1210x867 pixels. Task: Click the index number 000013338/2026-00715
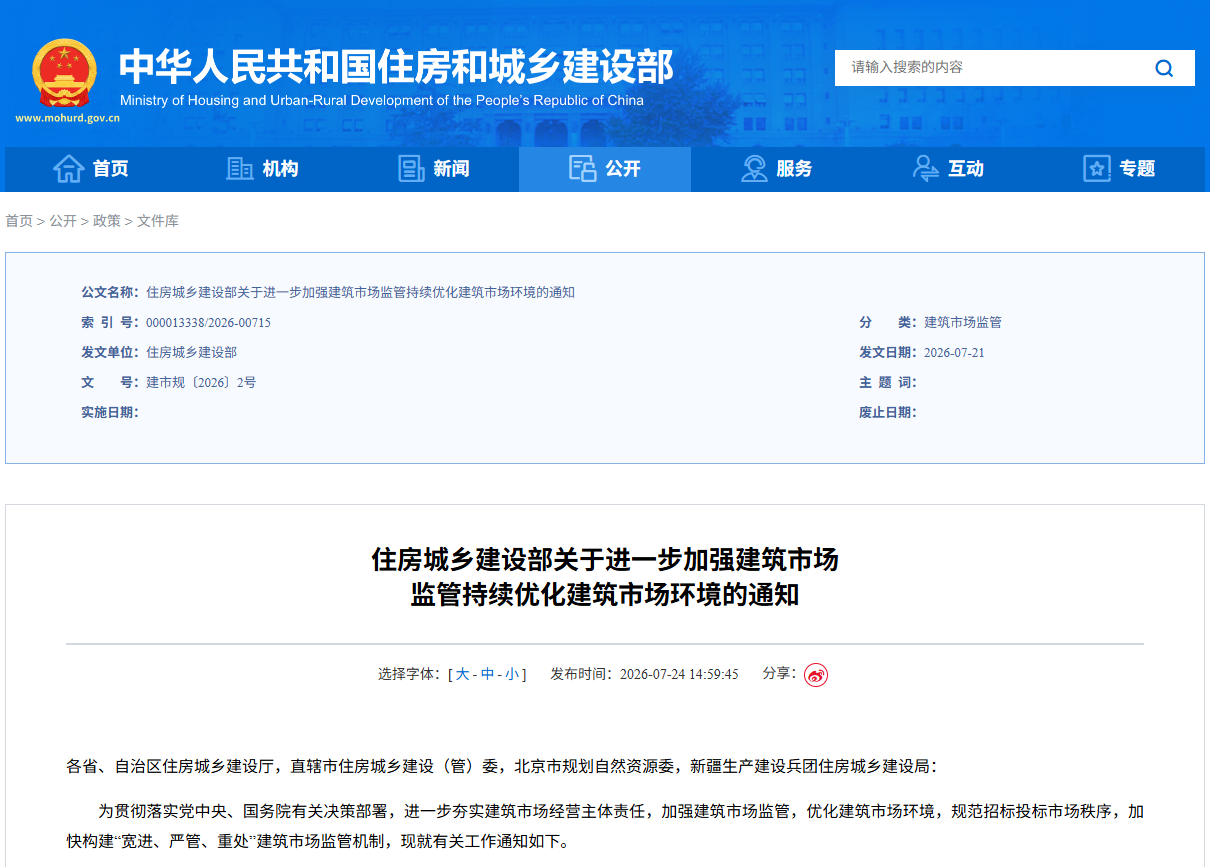[208, 323]
